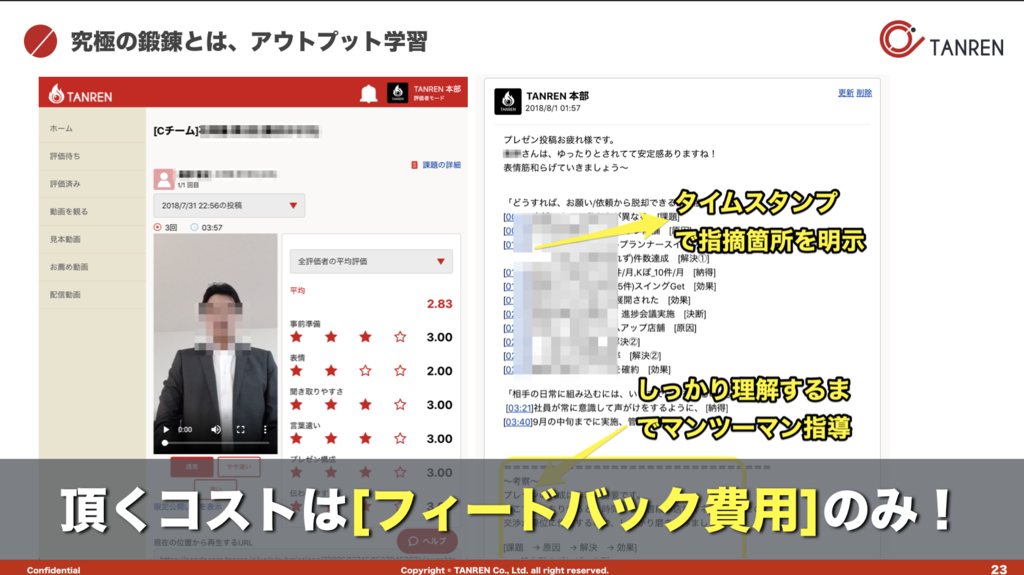Click the 更新 link on the comment

[846, 93]
